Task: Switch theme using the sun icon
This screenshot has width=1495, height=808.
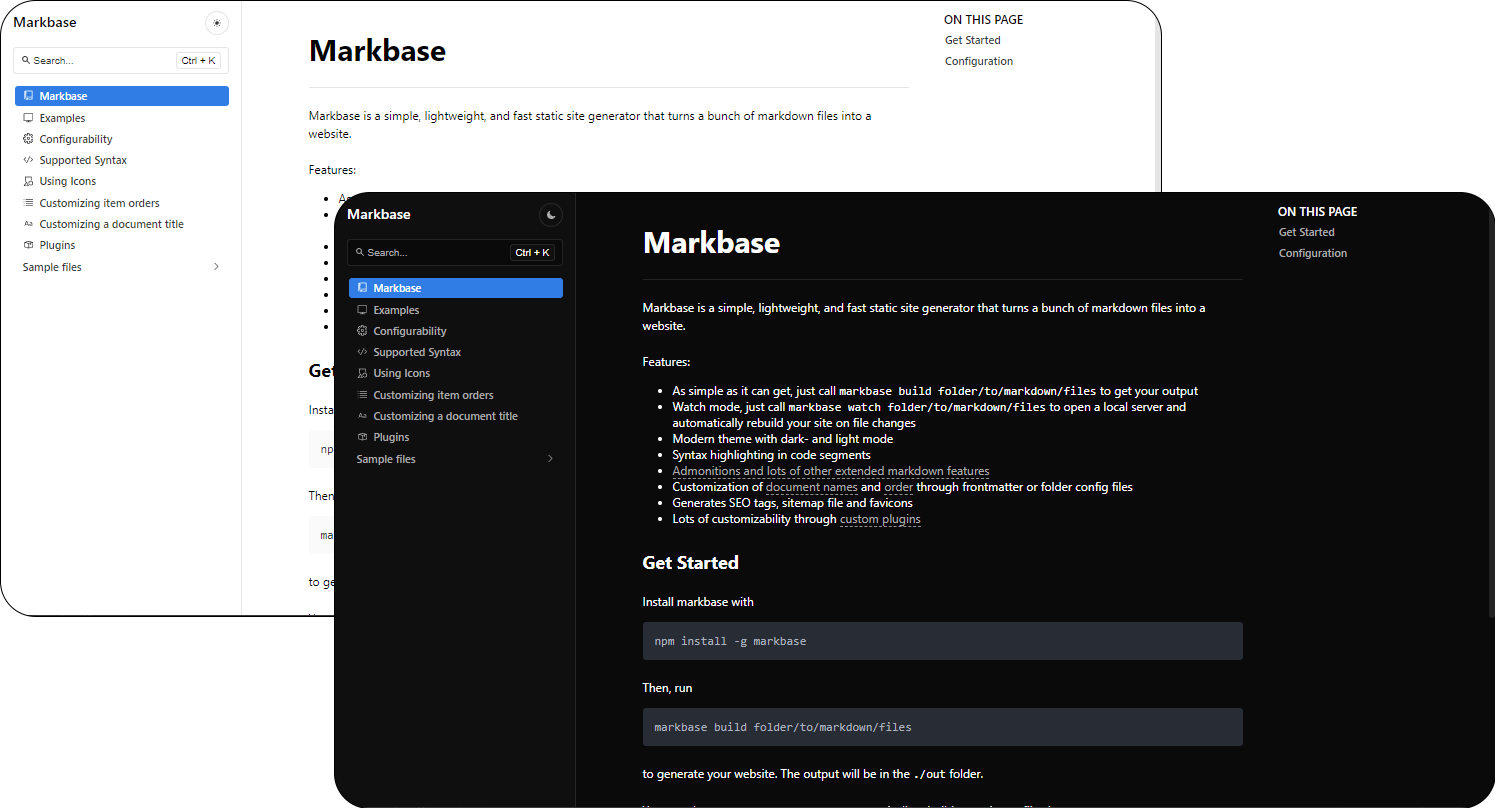Action: [217, 22]
